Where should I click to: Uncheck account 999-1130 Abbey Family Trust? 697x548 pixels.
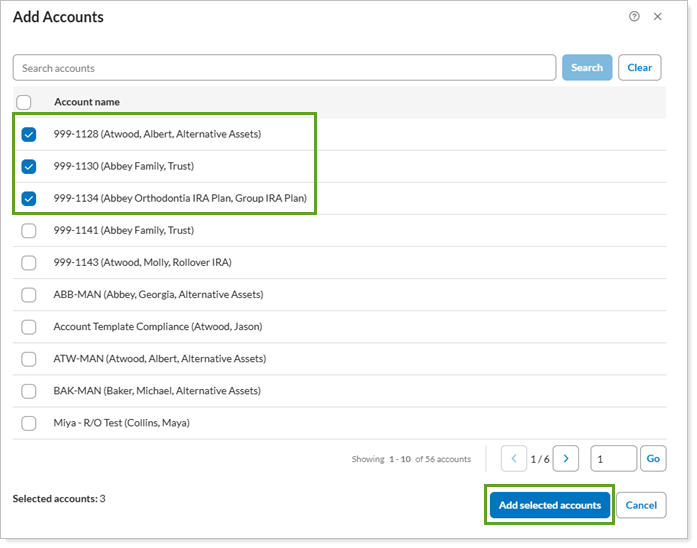click(x=29, y=166)
